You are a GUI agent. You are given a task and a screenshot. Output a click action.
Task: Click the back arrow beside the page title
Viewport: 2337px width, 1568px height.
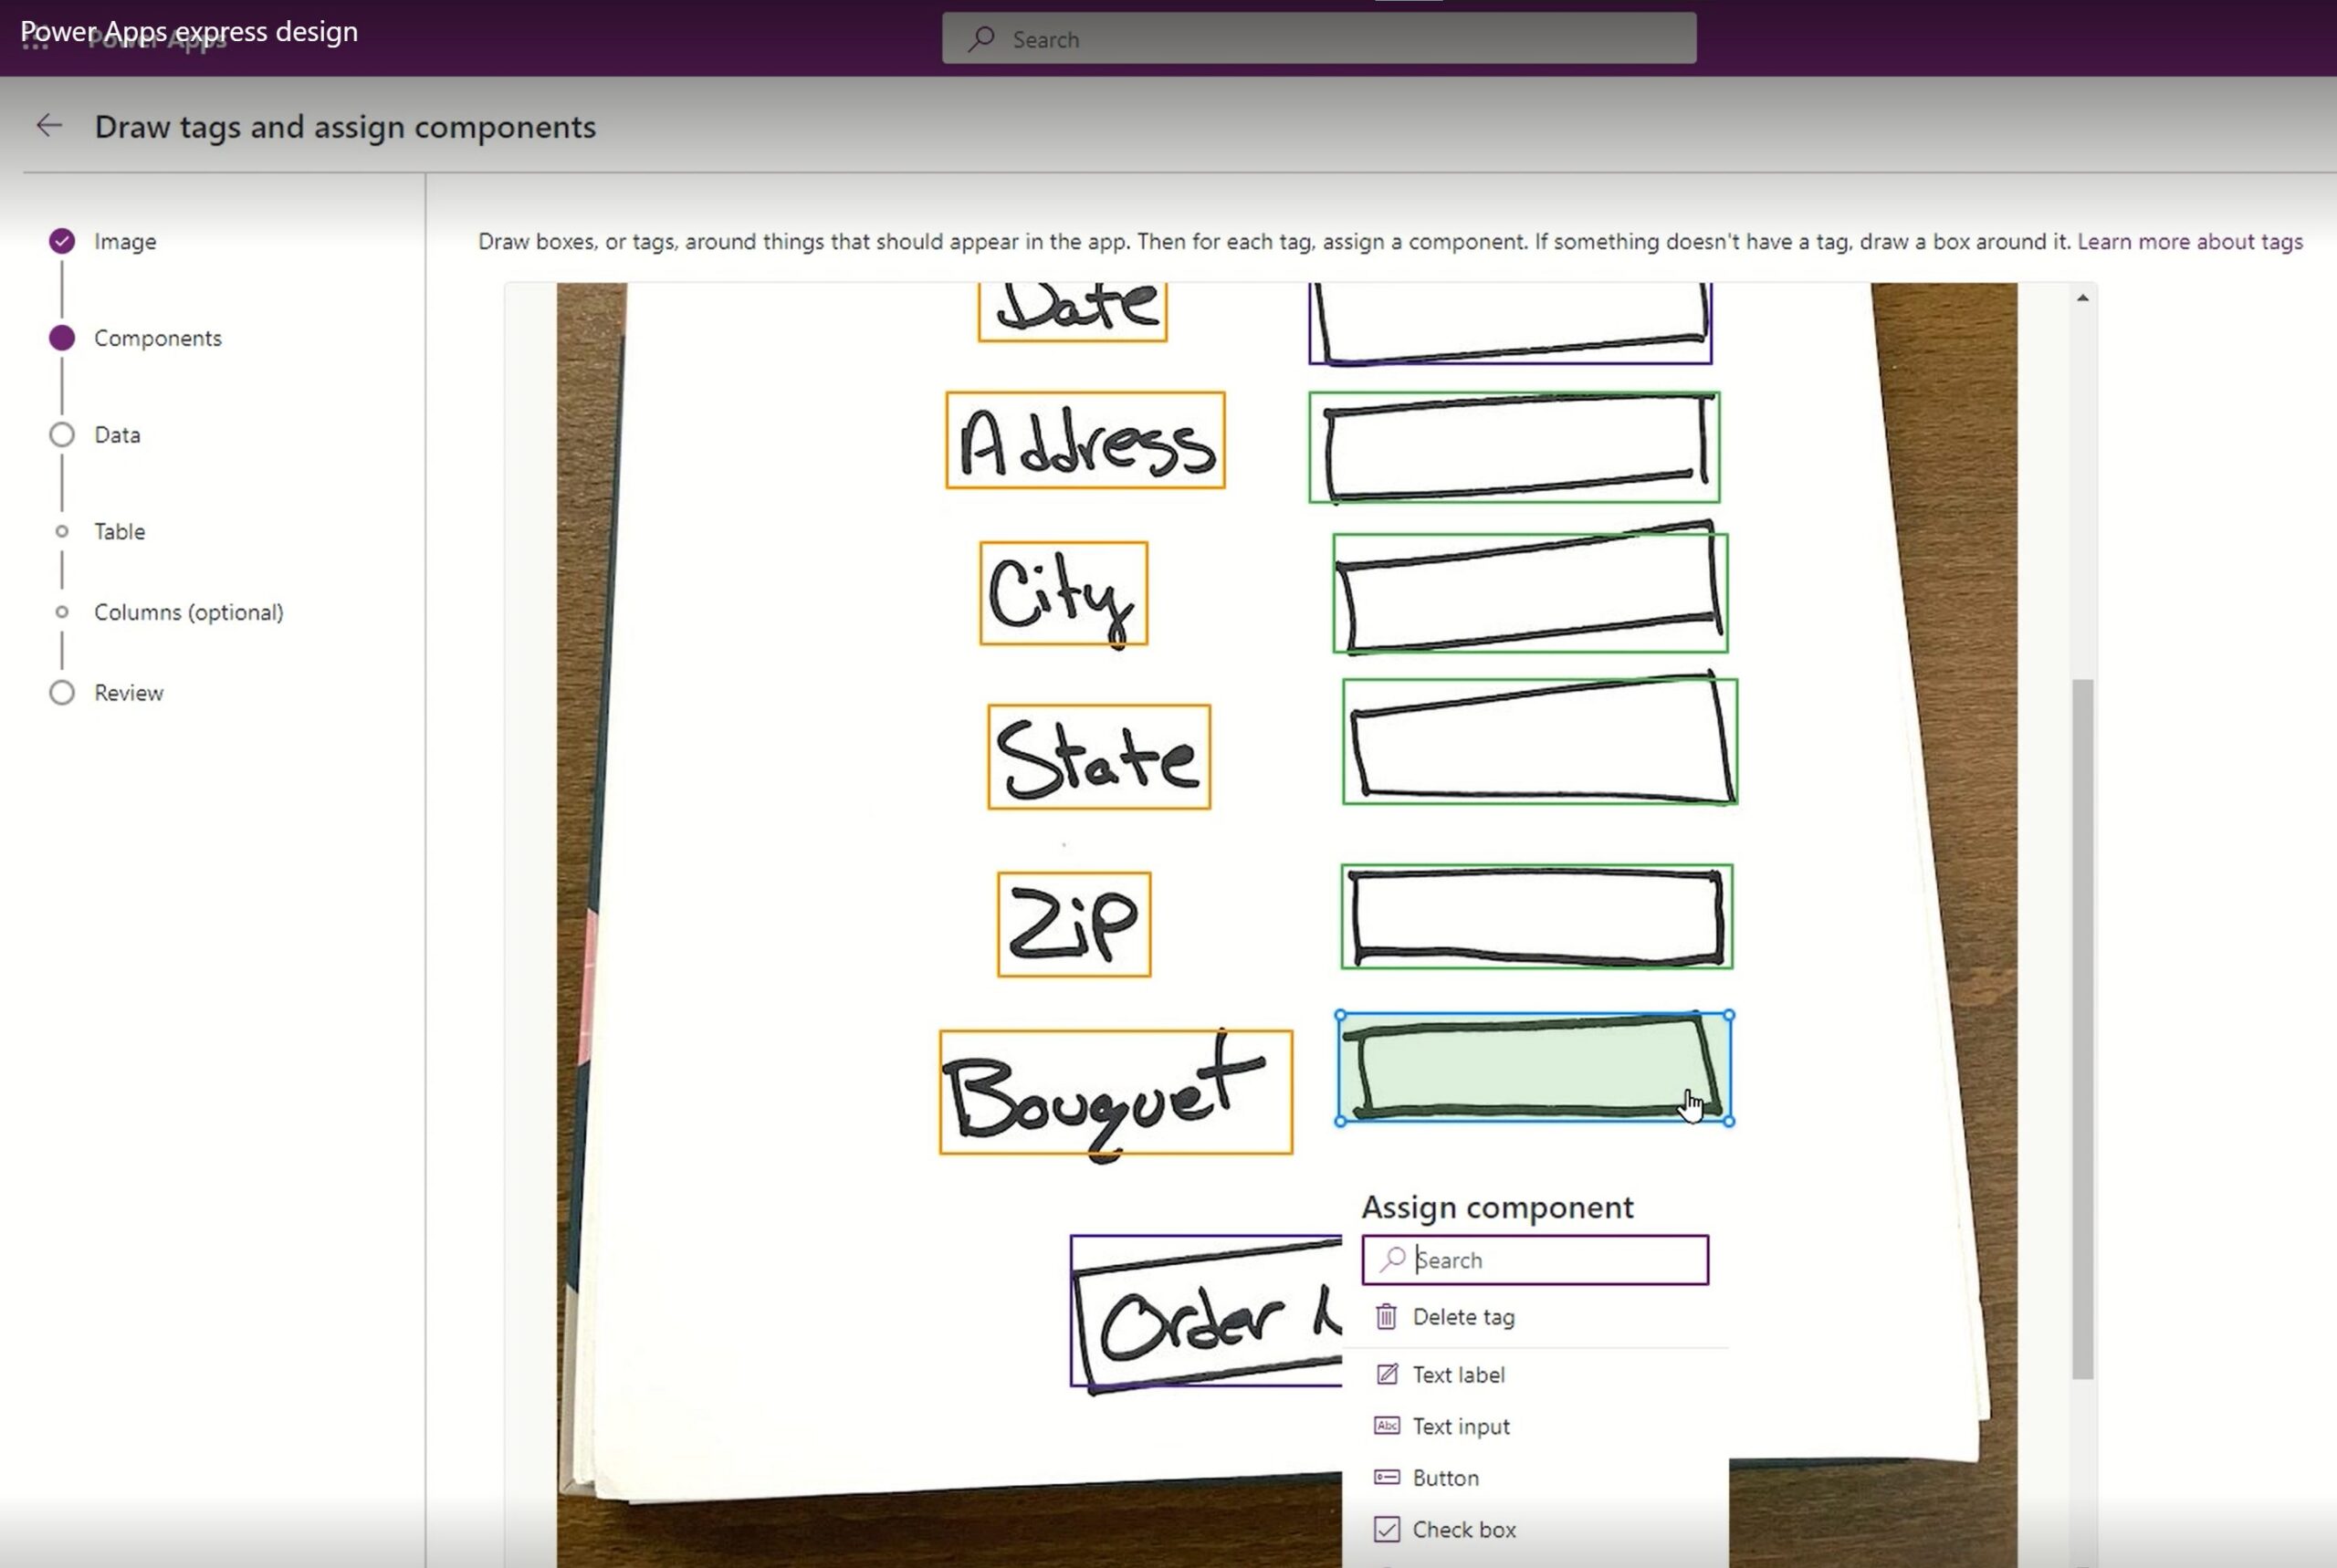pos(49,125)
